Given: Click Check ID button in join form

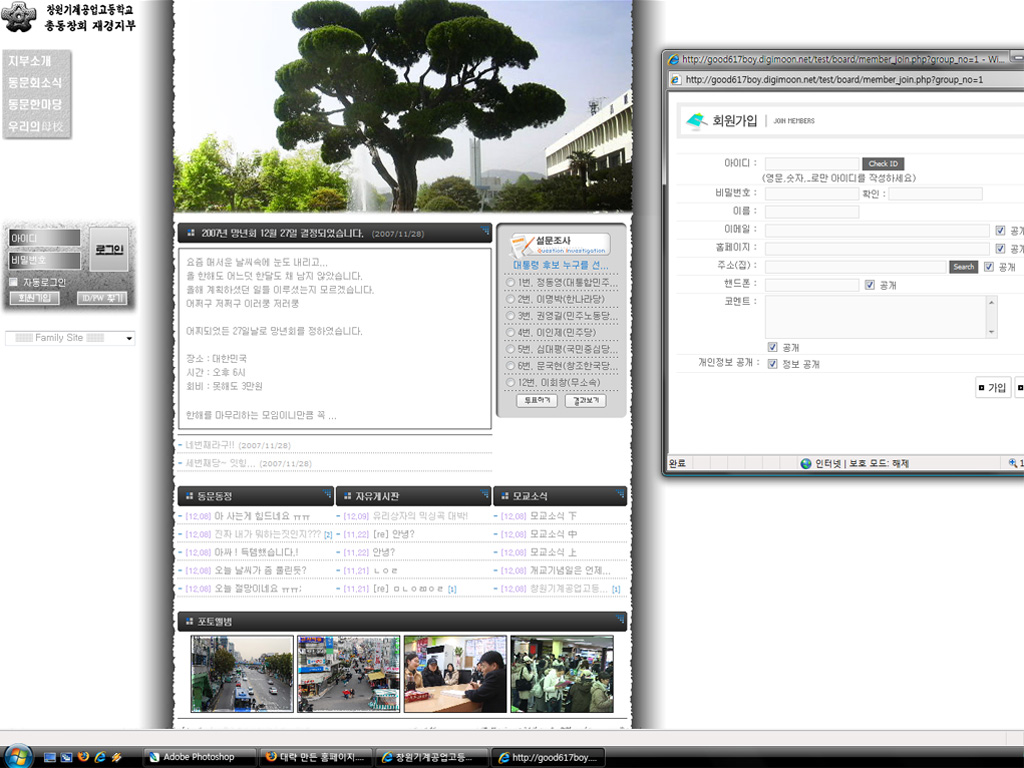Looking at the screenshot, I should click(x=883, y=163).
